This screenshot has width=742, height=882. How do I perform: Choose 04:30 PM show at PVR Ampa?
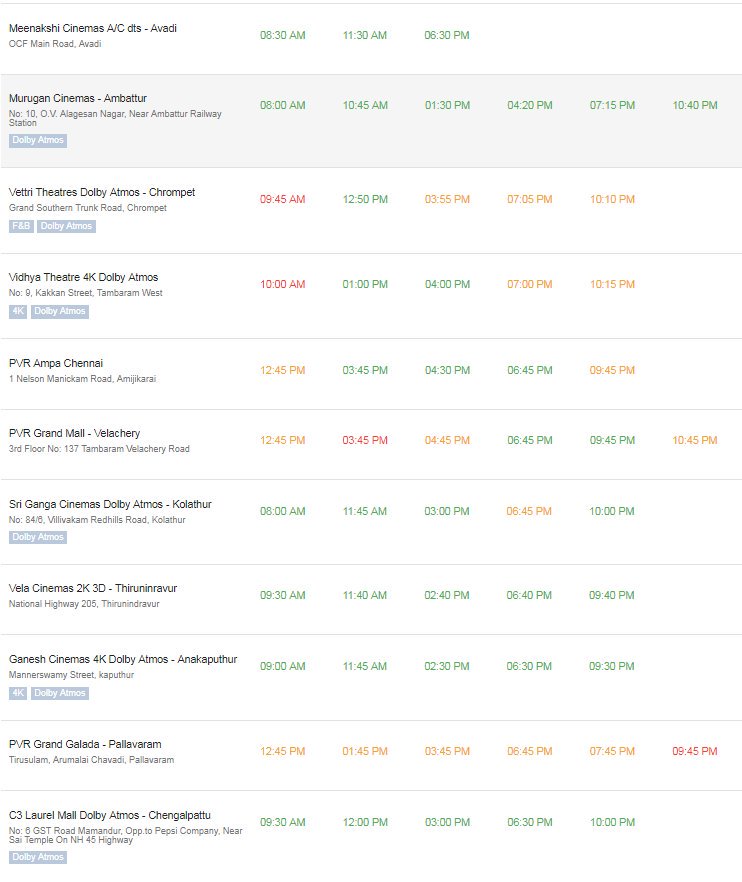(447, 370)
